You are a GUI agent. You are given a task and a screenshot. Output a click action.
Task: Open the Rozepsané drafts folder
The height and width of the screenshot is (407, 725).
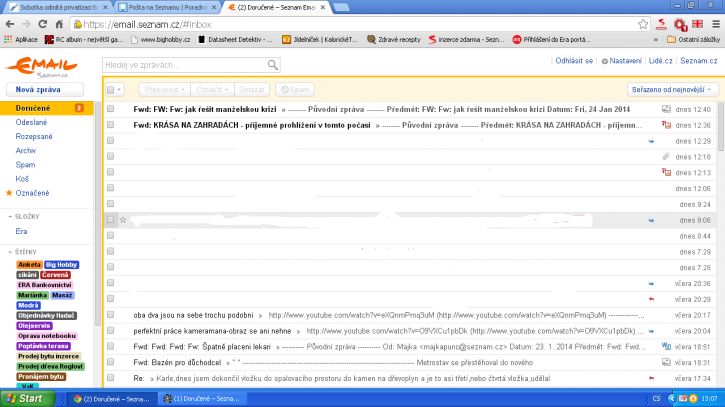pyautogui.click(x=34, y=136)
